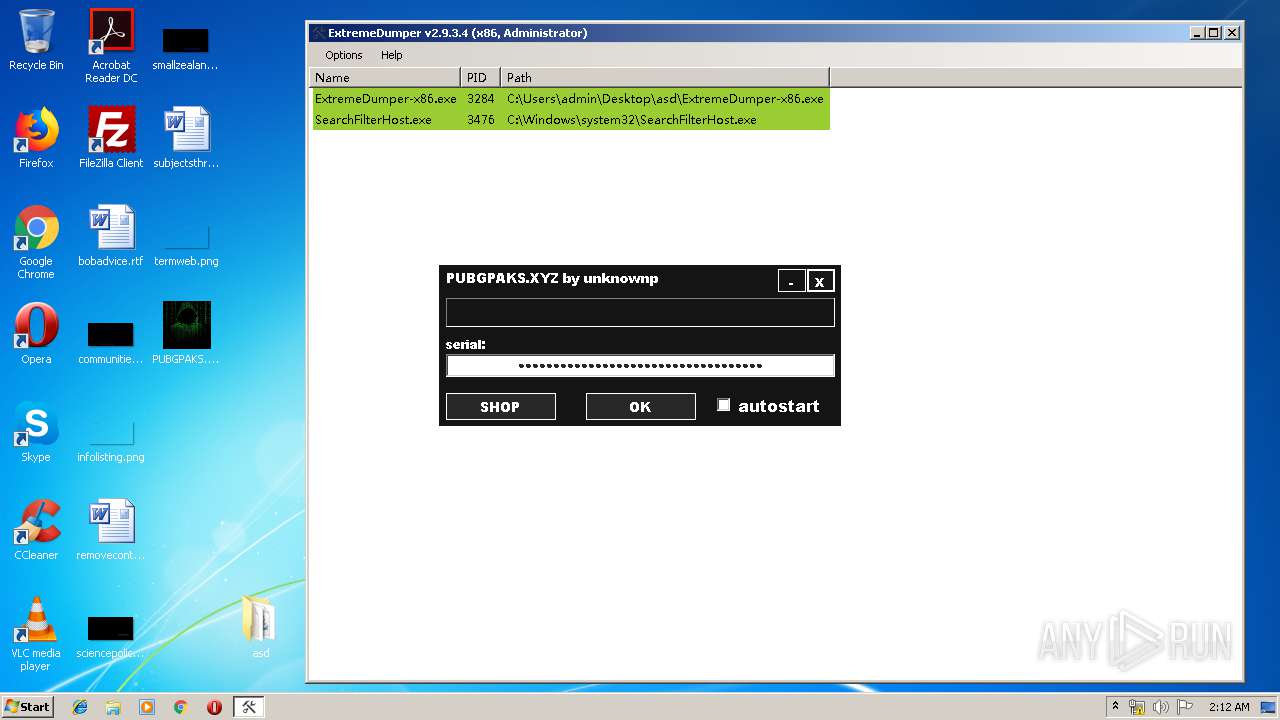Select ExtremeDumper-x86.exe process row
This screenshot has width=1280, height=720.
pos(571,99)
